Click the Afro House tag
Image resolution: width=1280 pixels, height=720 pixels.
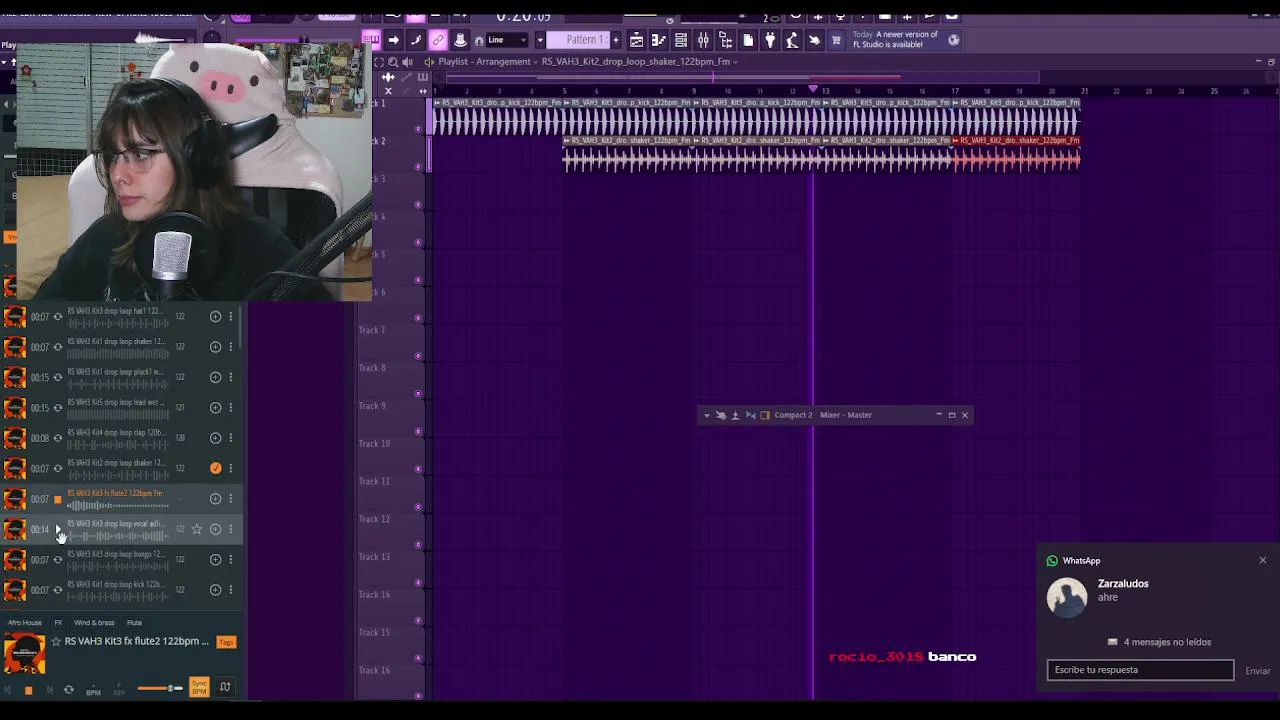25,622
